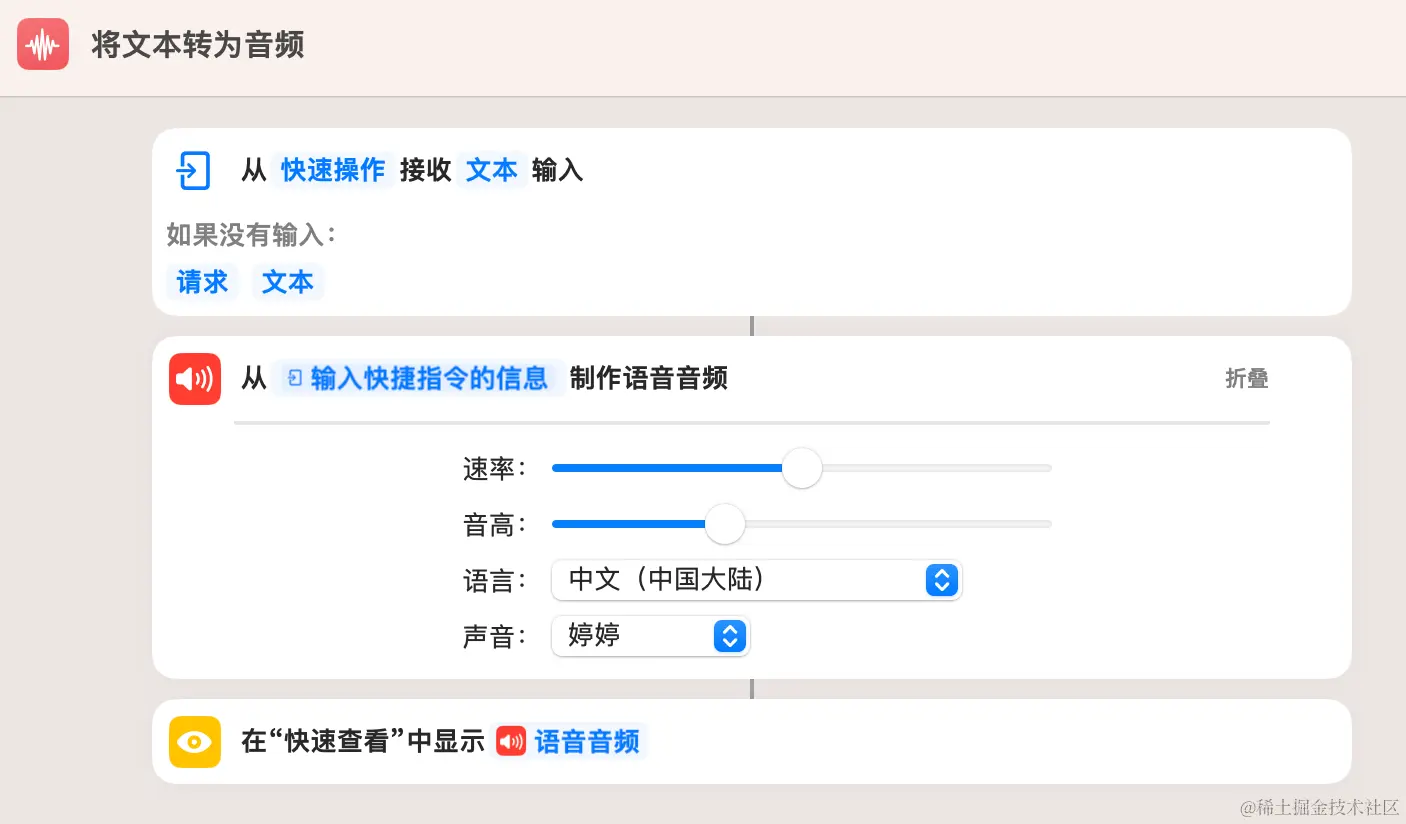Click the shortcut title 将文本转为音频

(x=198, y=45)
